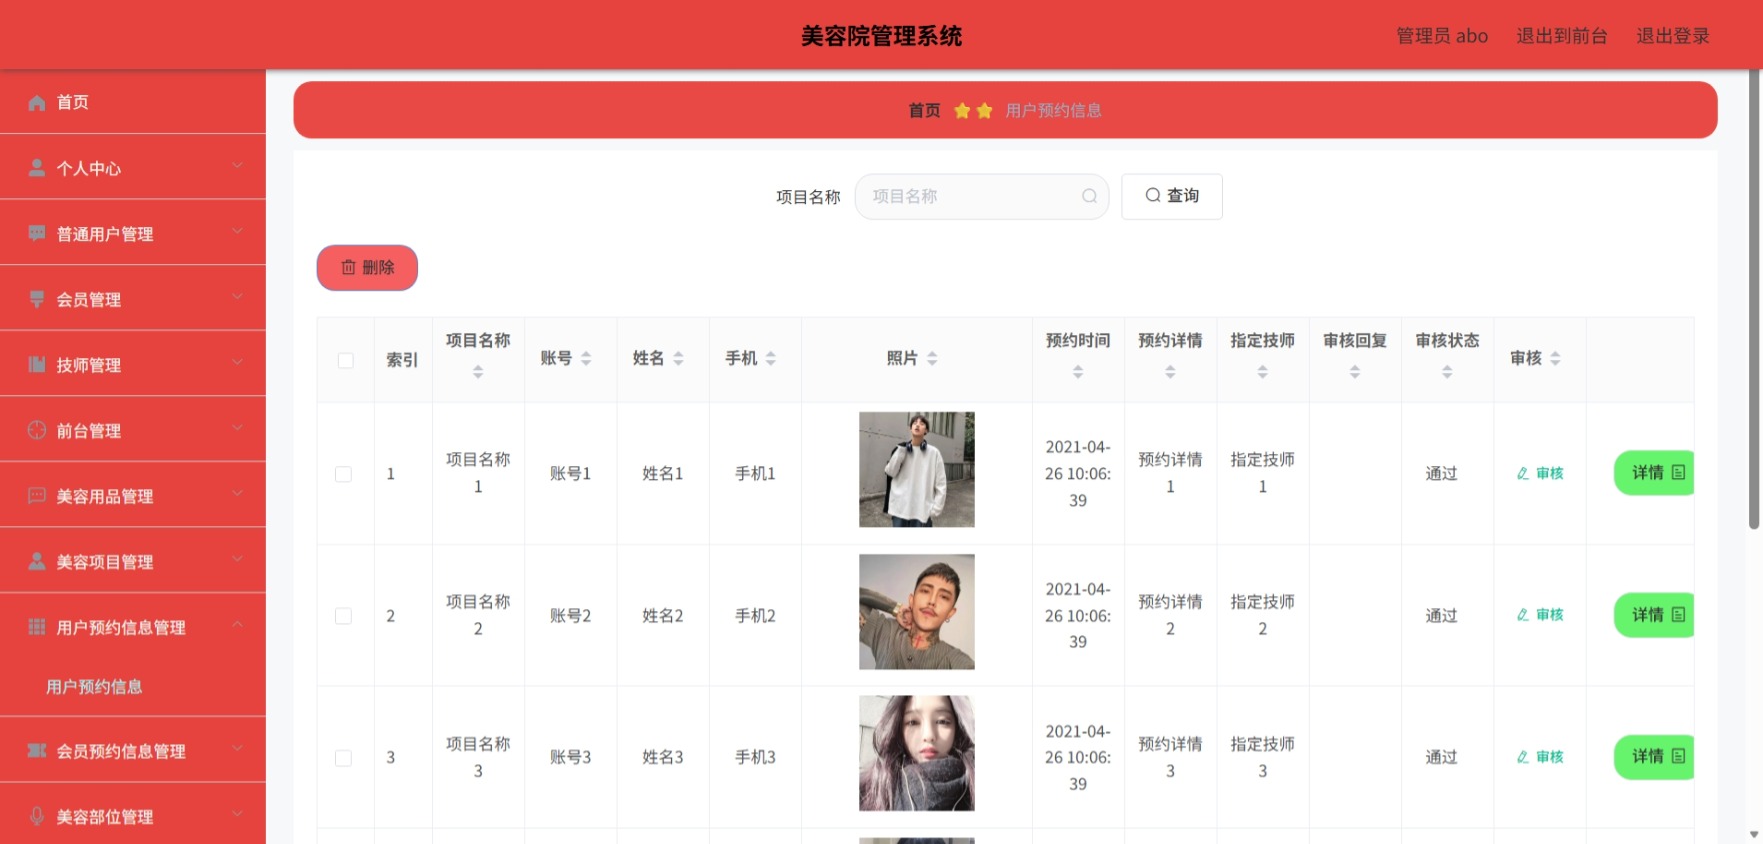
Task: Click 审核 link for row 1
Action: [1540, 473]
